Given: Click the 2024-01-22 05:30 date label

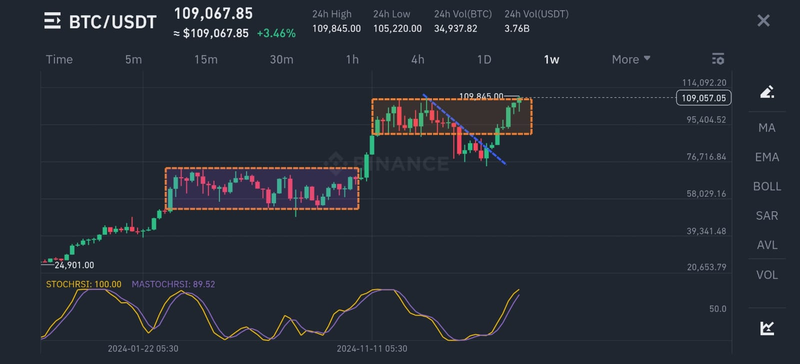Looking at the screenshot, I should [143, 349].
